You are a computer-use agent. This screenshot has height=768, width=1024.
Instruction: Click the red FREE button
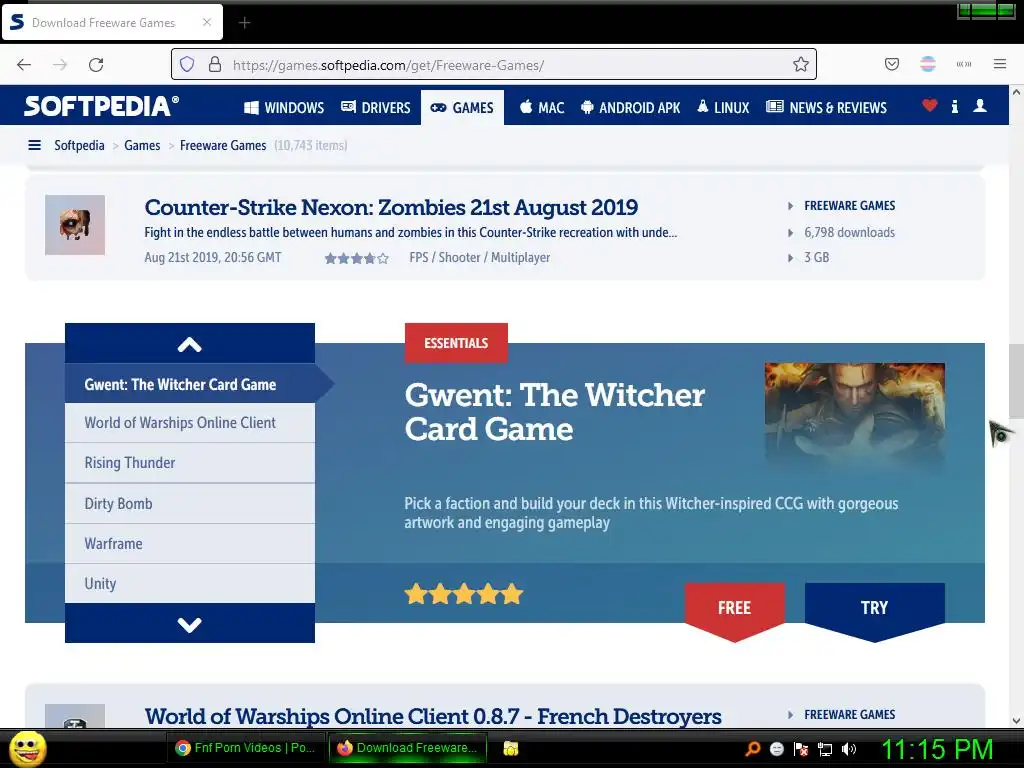(735, 609)
